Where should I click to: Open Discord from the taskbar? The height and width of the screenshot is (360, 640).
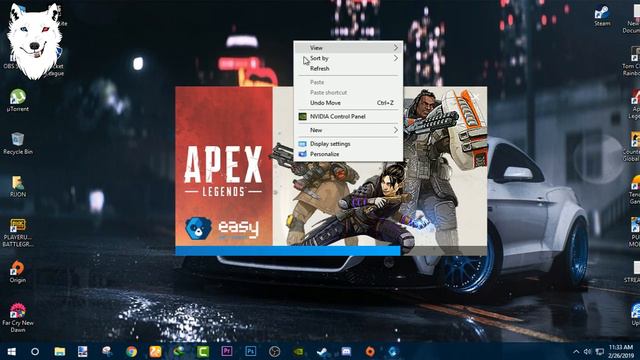(346, 351)
